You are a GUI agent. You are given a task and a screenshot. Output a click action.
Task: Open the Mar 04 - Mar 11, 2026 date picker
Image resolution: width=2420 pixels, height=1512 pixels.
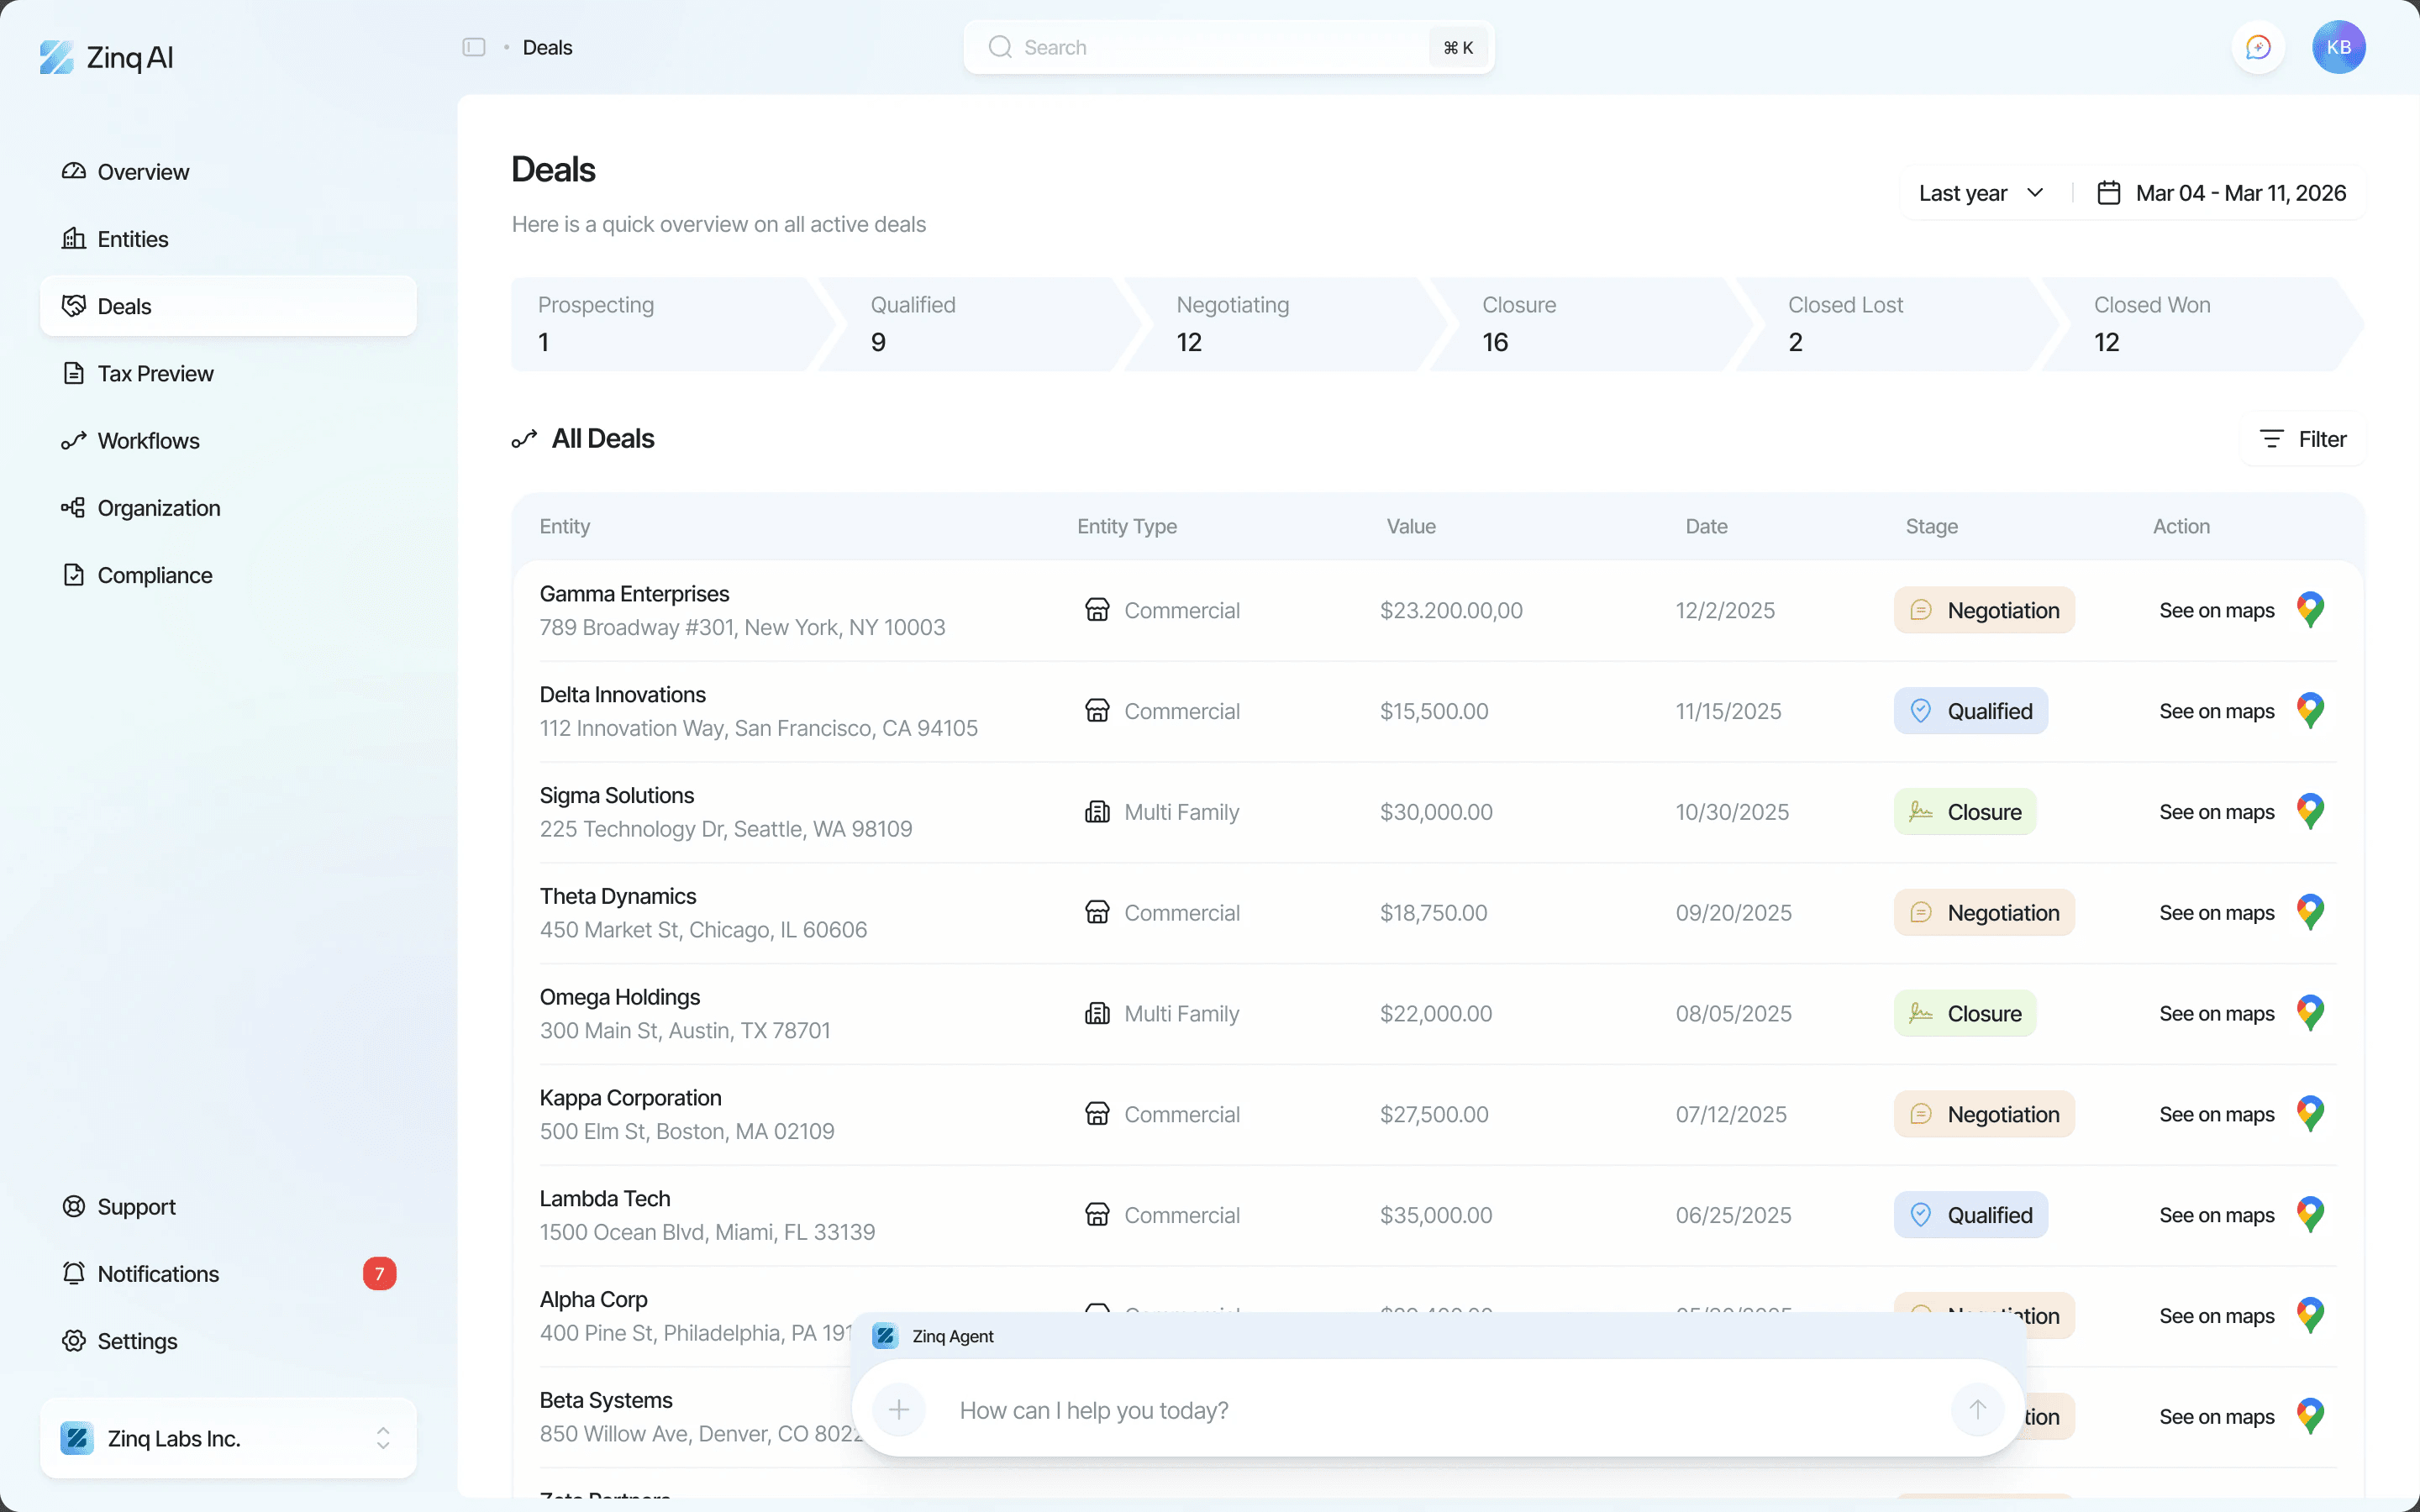click(x=2221, y=193)
